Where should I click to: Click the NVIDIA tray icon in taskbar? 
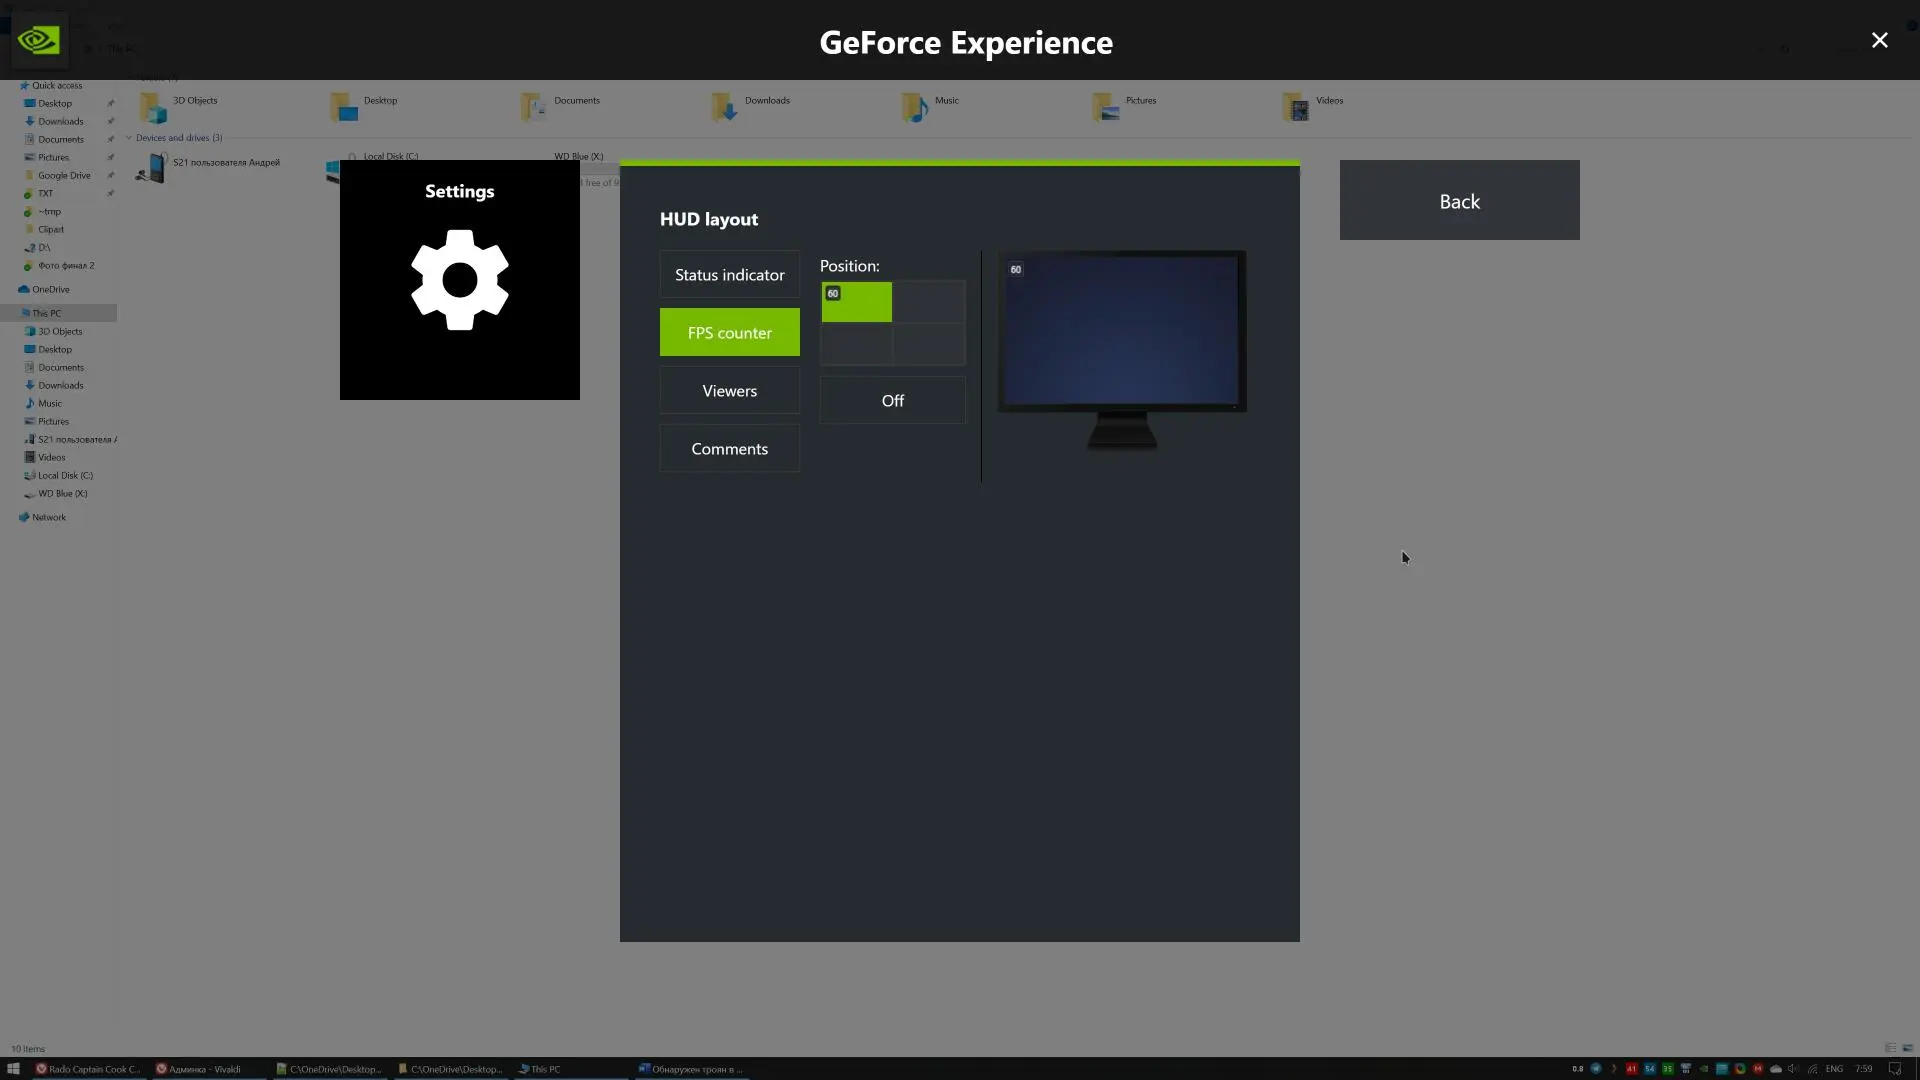(x=1704, y=1068)
